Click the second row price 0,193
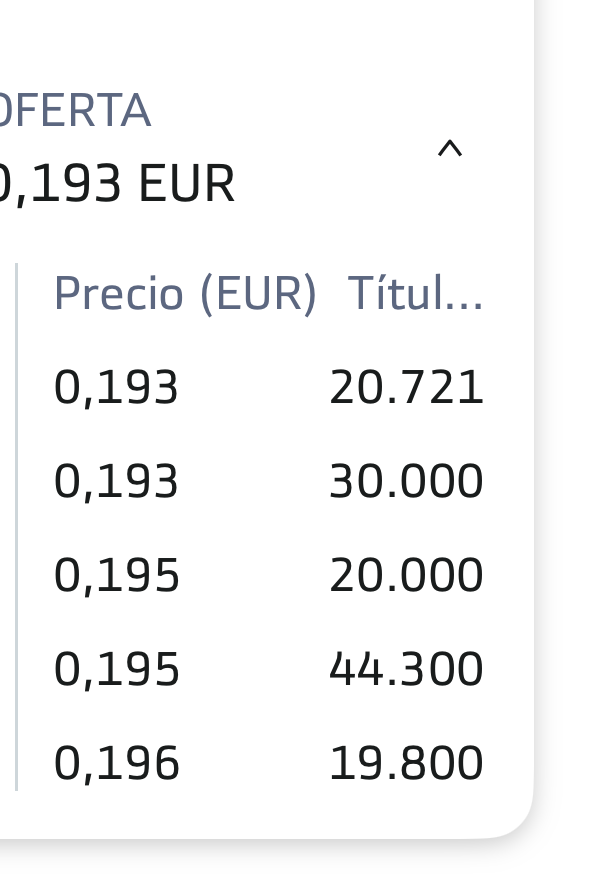Image resolution: width=606 pixels, height=887 pixels. pyautogui.click(x=116, y=482)
